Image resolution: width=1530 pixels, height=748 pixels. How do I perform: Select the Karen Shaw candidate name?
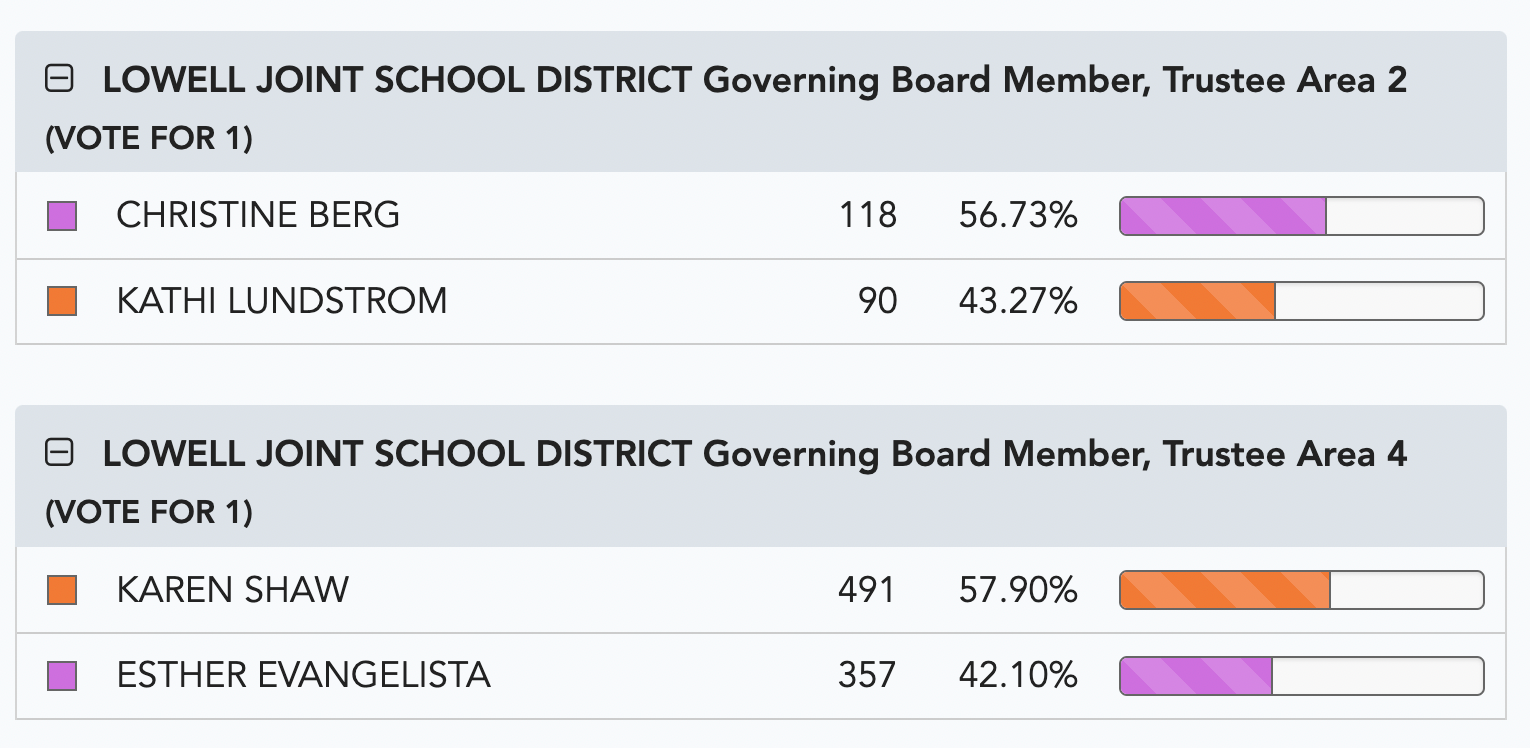233,590
